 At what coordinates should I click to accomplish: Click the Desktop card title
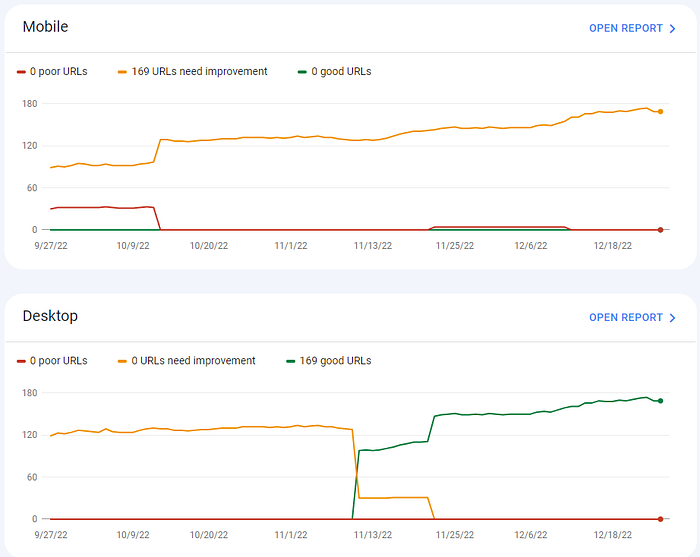(50, 316)
